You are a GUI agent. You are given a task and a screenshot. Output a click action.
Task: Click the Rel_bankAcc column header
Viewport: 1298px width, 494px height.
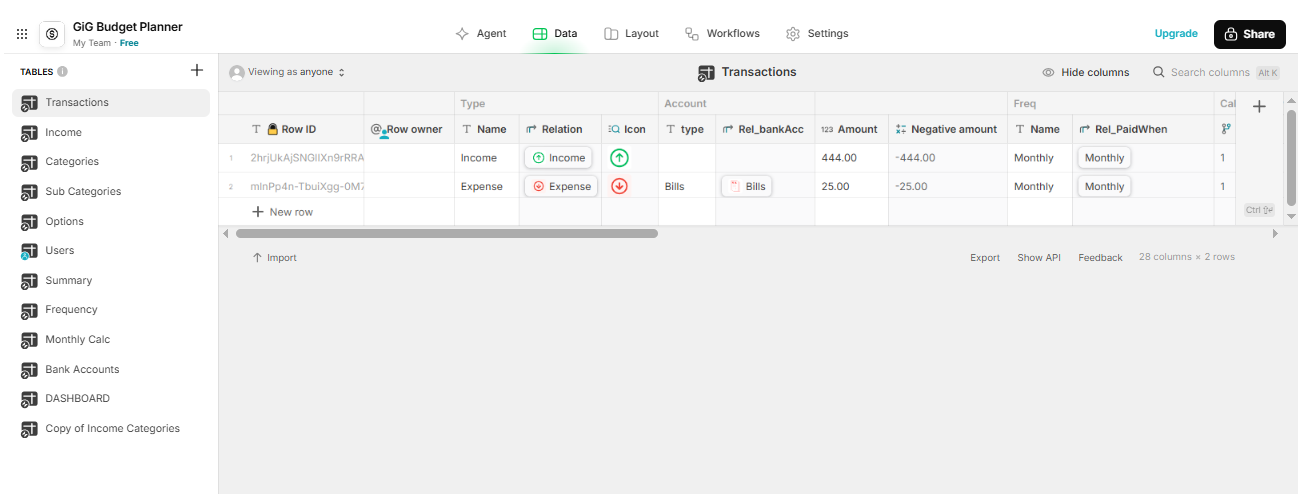coord(765,129)
